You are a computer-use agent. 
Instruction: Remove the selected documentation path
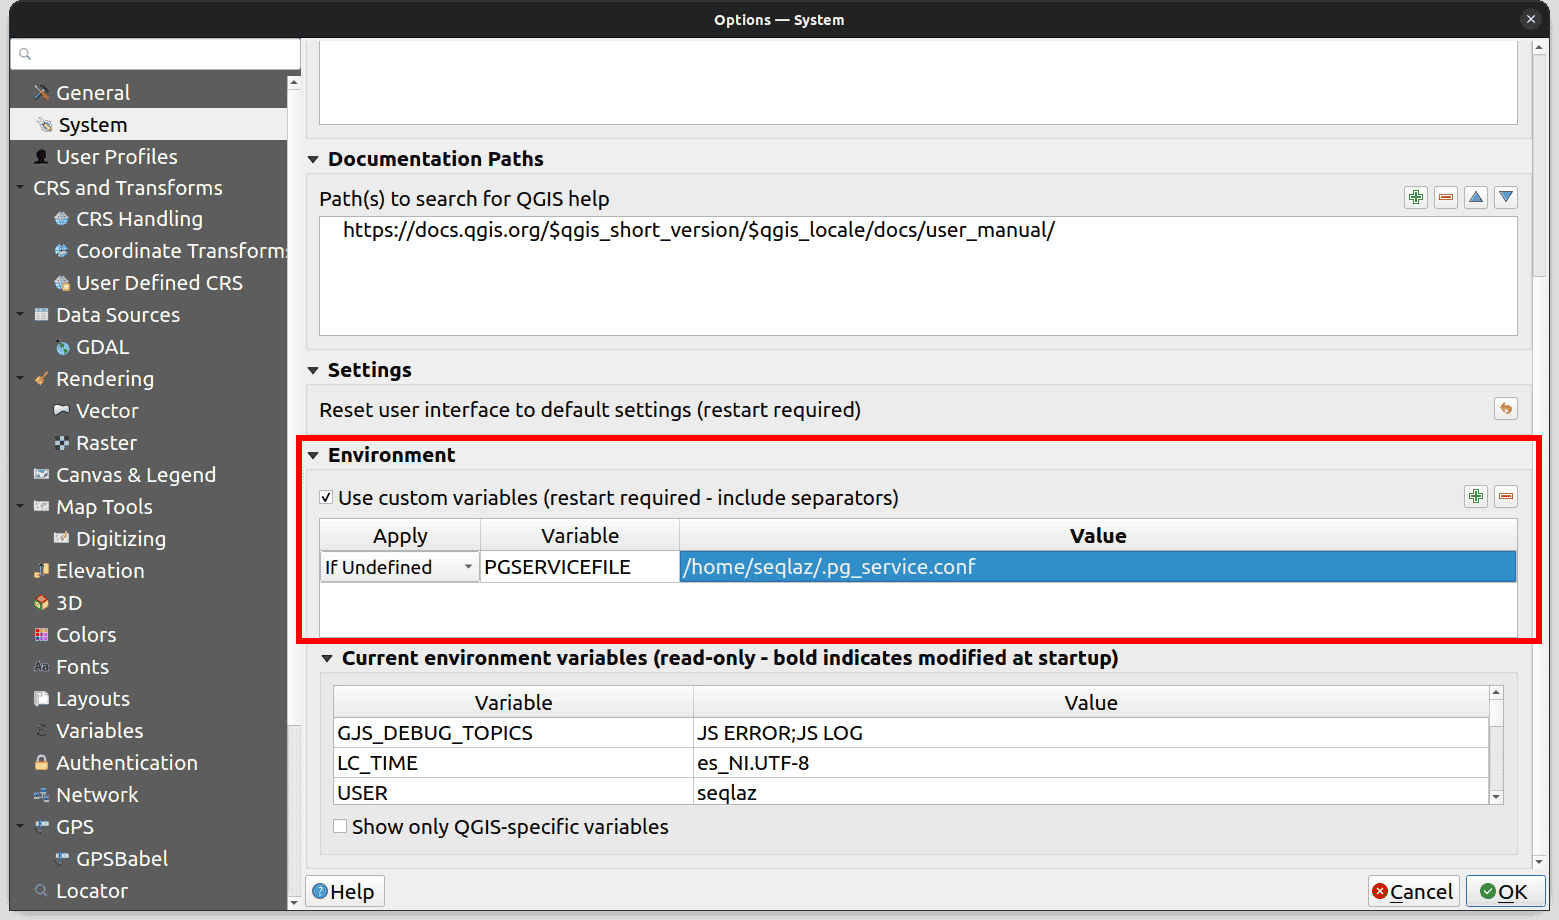[x=1446, y=197]
